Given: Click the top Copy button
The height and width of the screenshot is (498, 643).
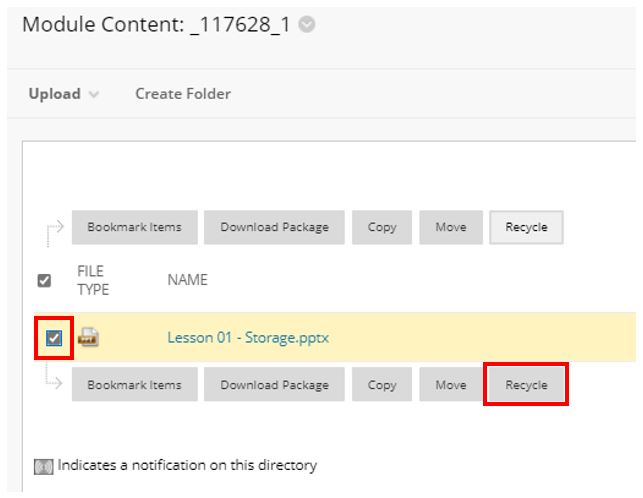Looking at the screenshot, I should 382,227.
